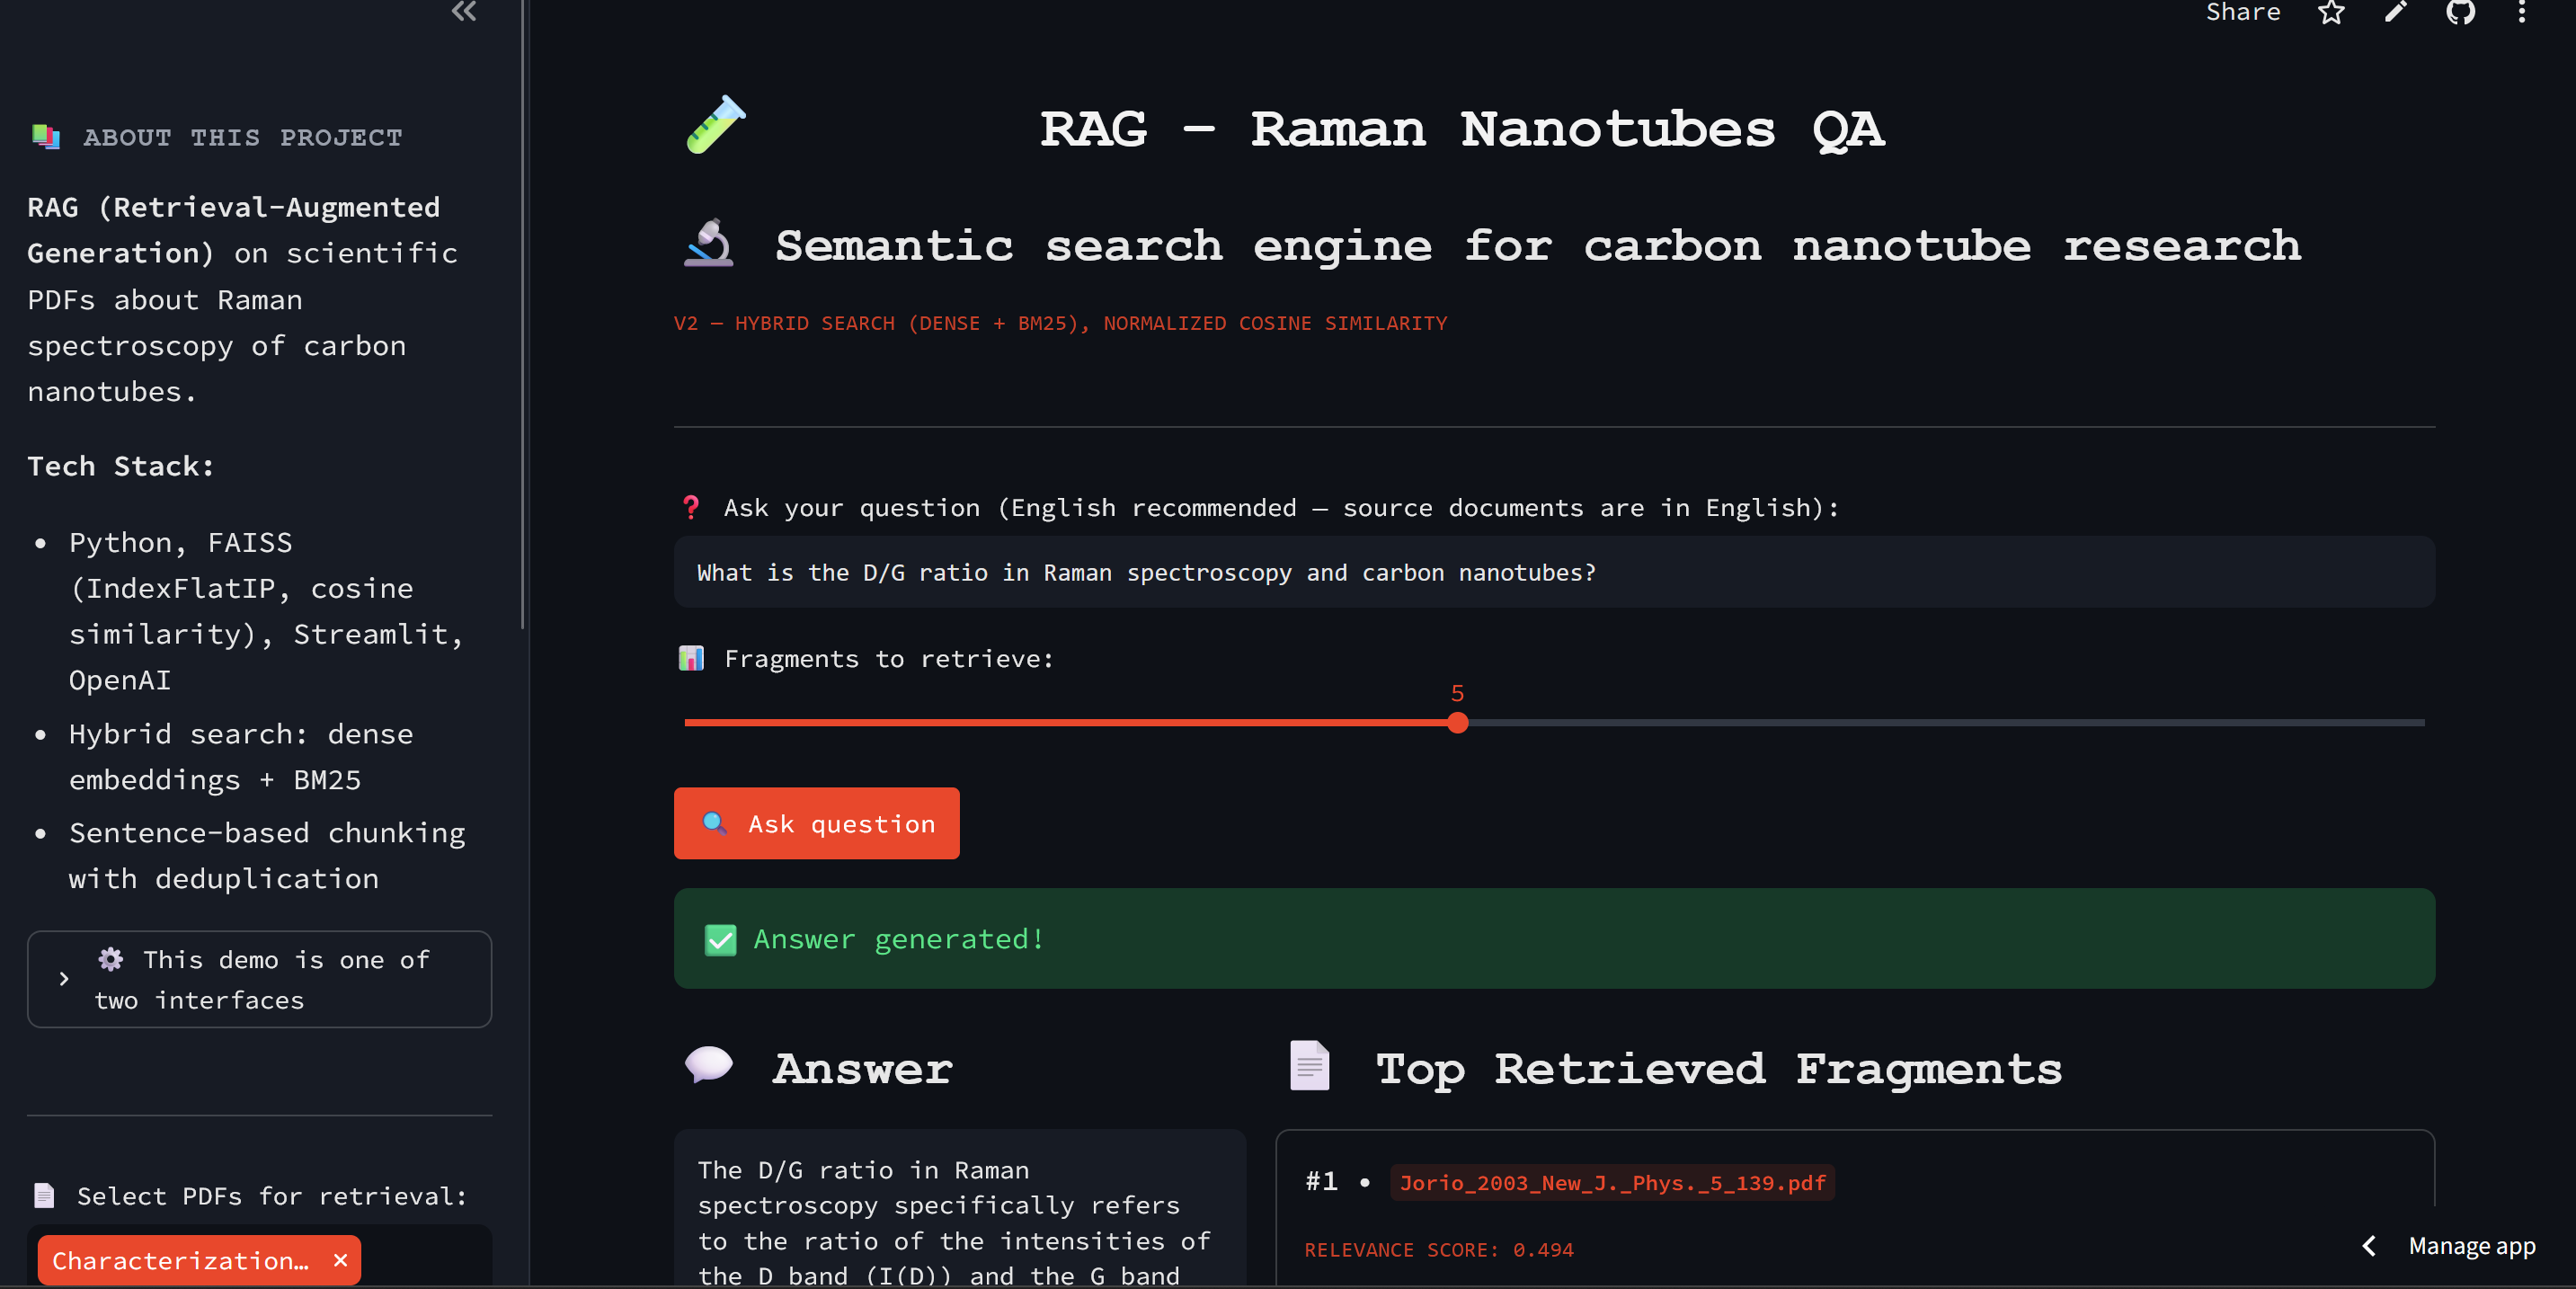Click the slider value 5 label
The image size is (2576, 1289).
1457,693
